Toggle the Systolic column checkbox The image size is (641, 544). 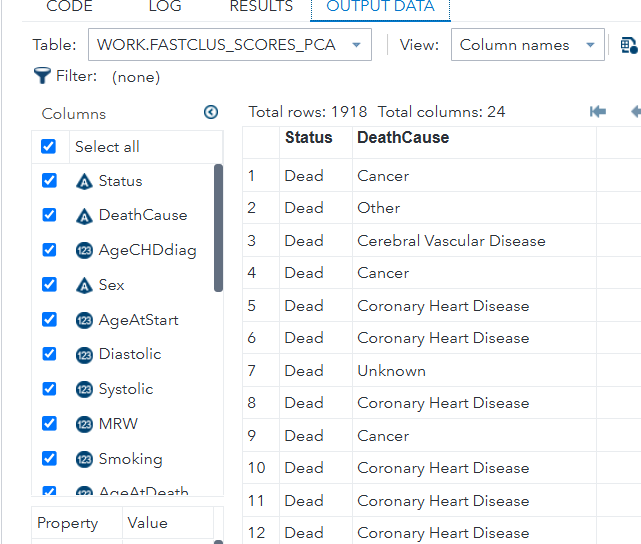tap(49, 389)
